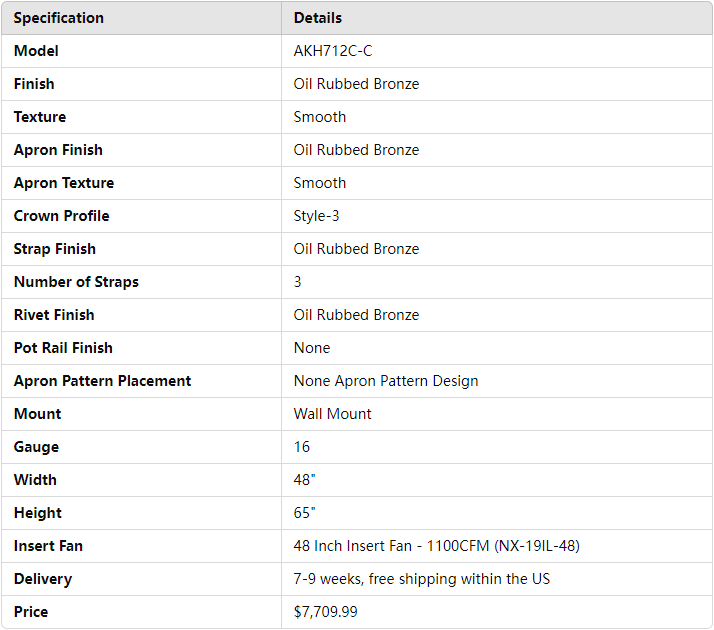The width and height of the screenshot is (714, 630).
Task: Click the Wall Mount value
Action: [x=332, y=414]
